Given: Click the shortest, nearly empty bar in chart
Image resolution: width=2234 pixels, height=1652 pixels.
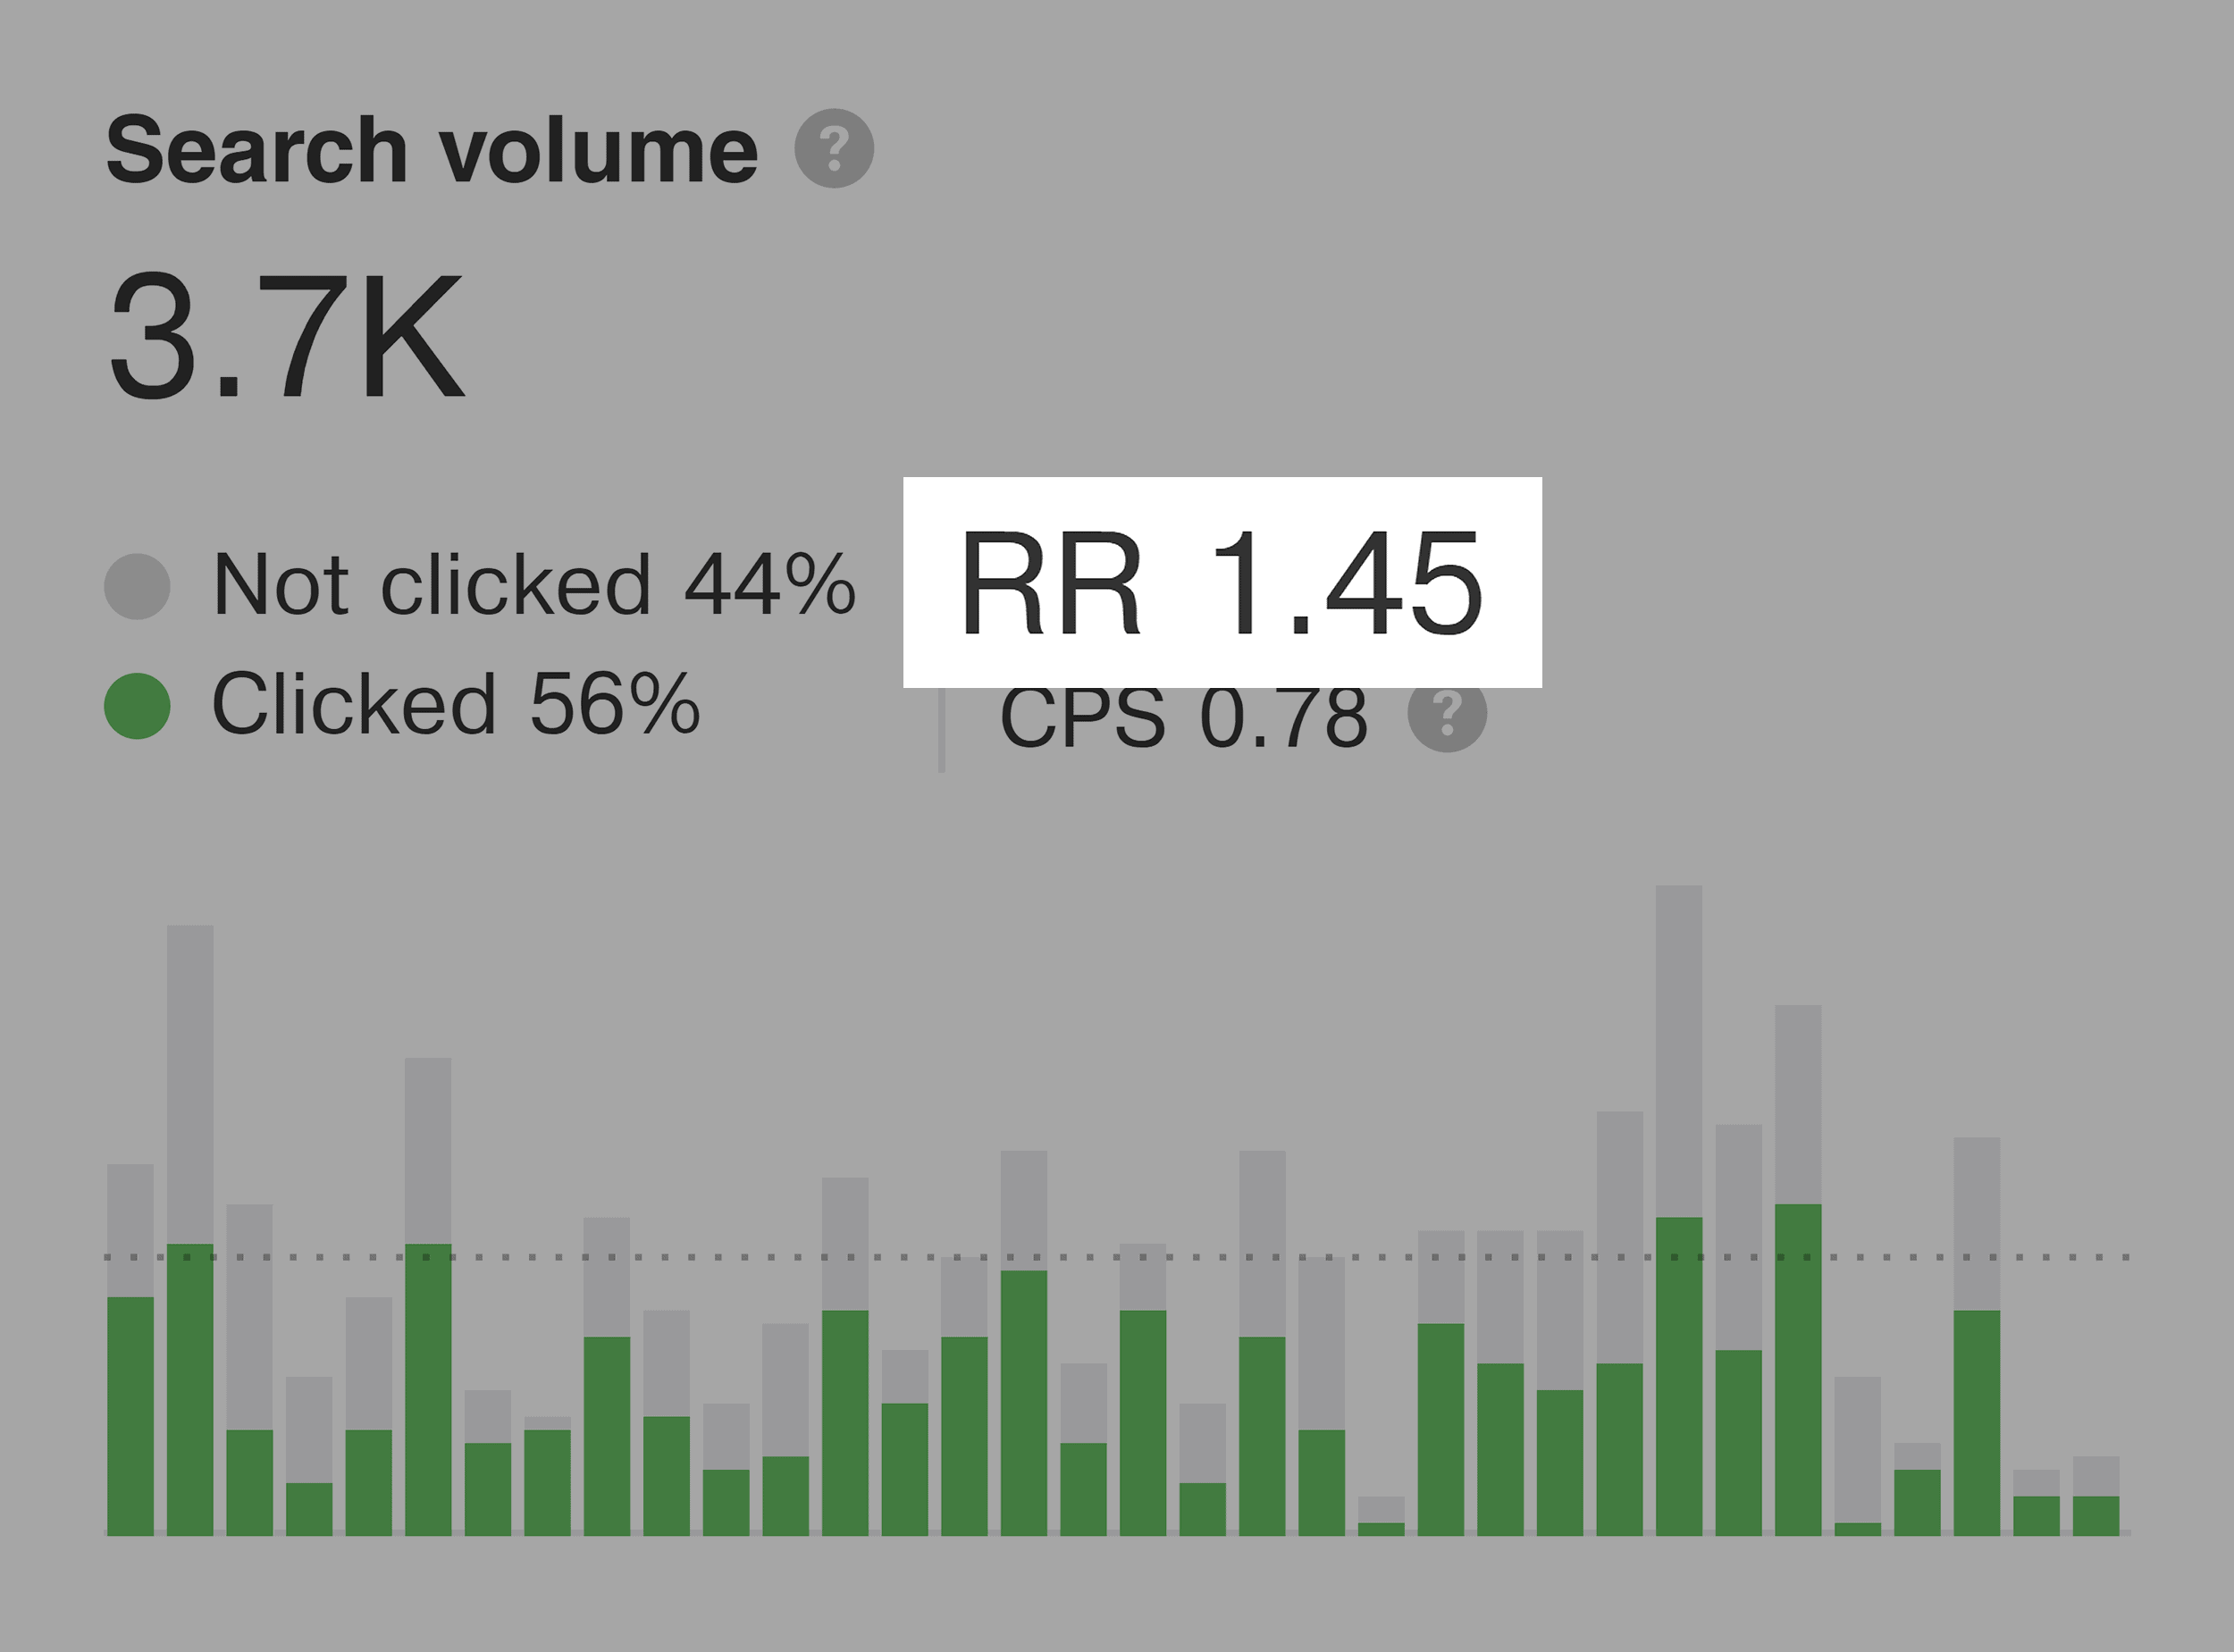Looking at the screenshot, I should coord(1381,1516).
